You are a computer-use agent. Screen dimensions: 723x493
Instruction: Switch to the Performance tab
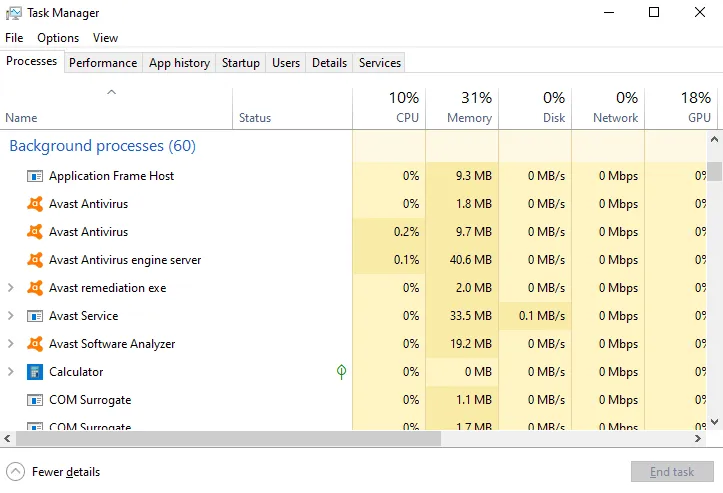[x=103, y=63]
